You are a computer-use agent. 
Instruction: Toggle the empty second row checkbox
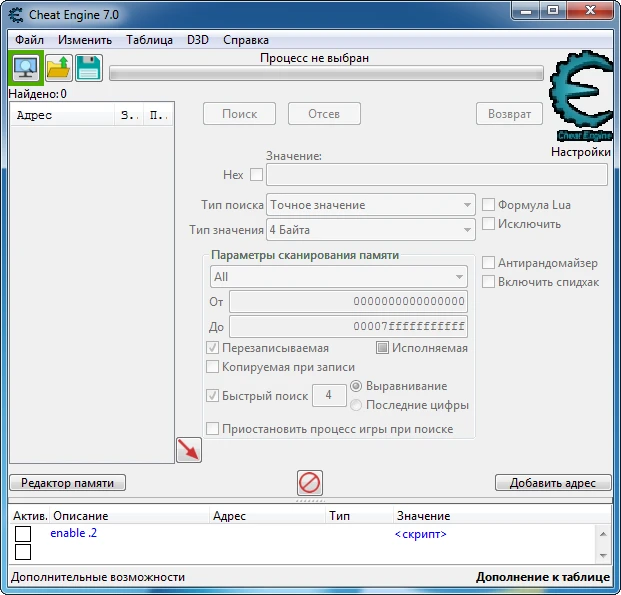click(23, 552)
